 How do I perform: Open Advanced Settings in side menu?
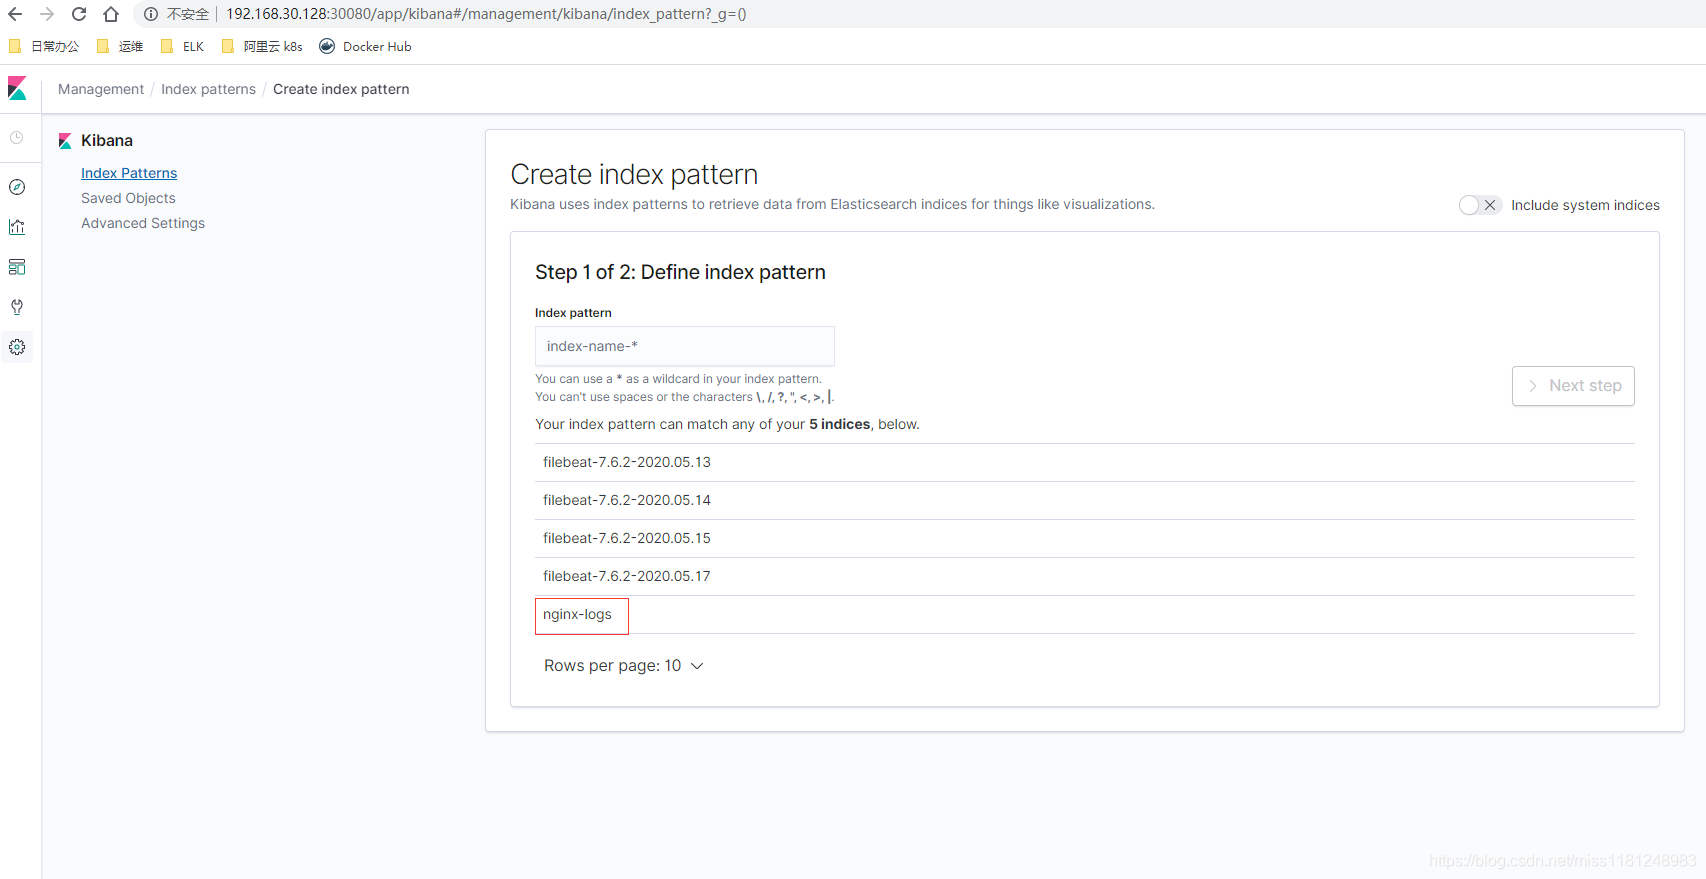[x=143, y=223]
